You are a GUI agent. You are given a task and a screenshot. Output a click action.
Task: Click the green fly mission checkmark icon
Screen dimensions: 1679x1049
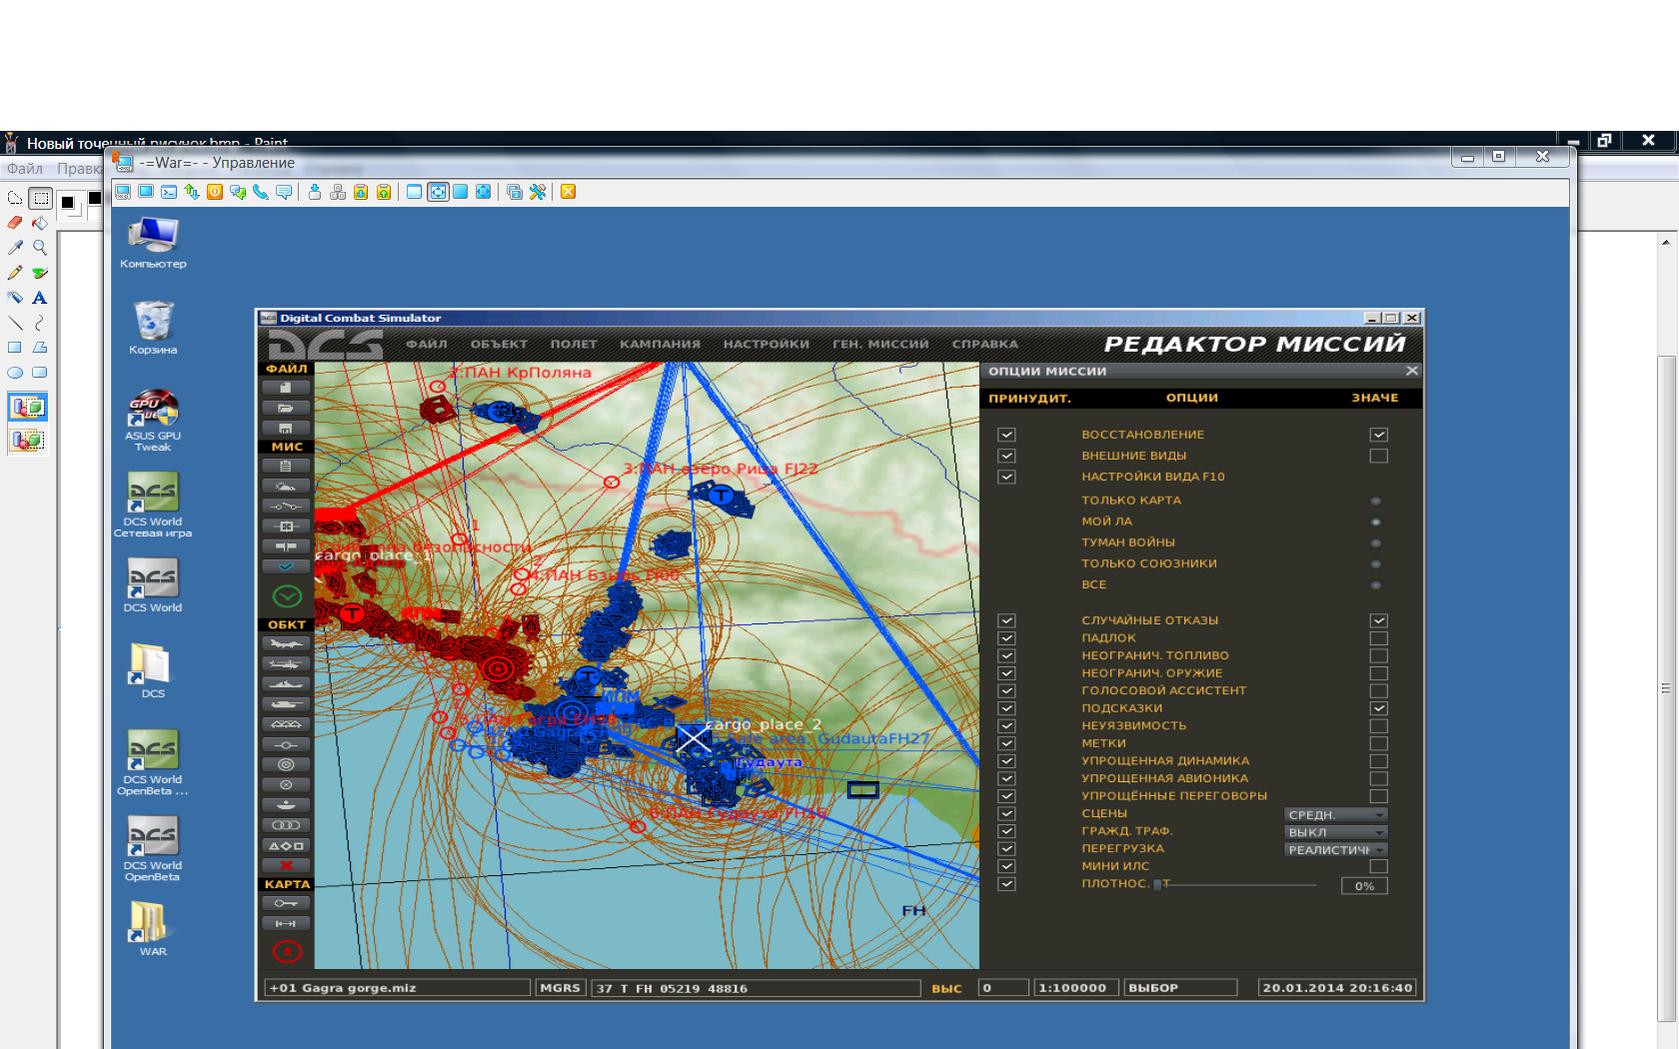click(x=287, y=597)
